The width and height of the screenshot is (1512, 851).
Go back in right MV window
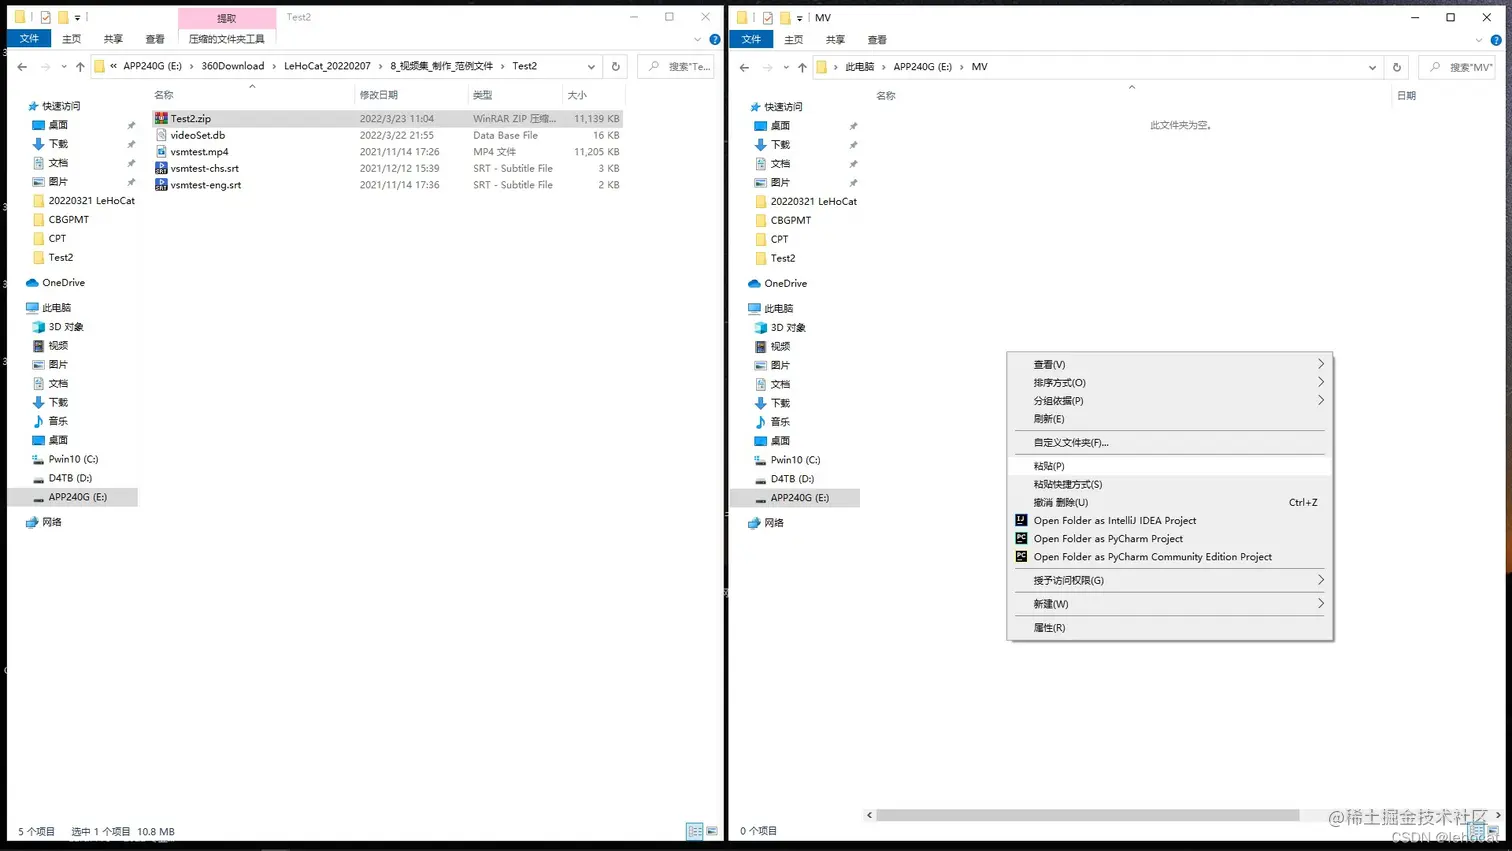744,68
